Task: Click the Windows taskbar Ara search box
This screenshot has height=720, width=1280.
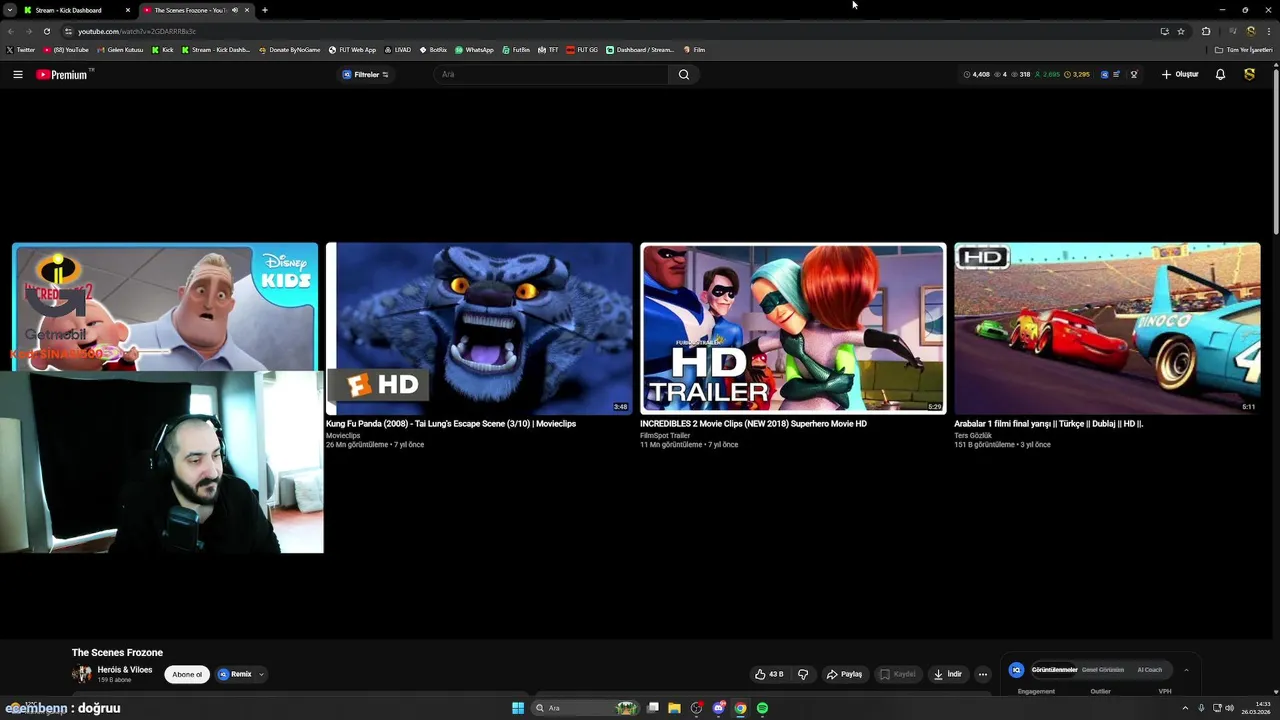Action: point(585,708)
